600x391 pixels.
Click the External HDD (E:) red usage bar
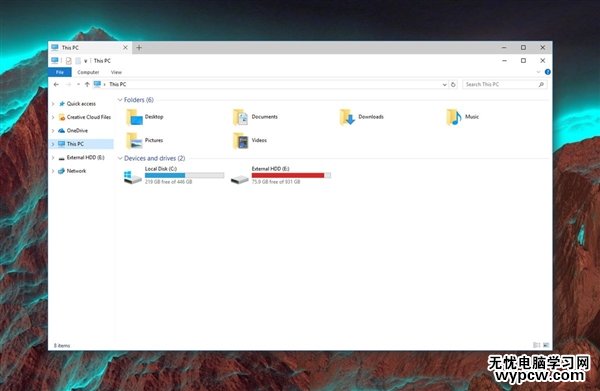tap(291, 175)
